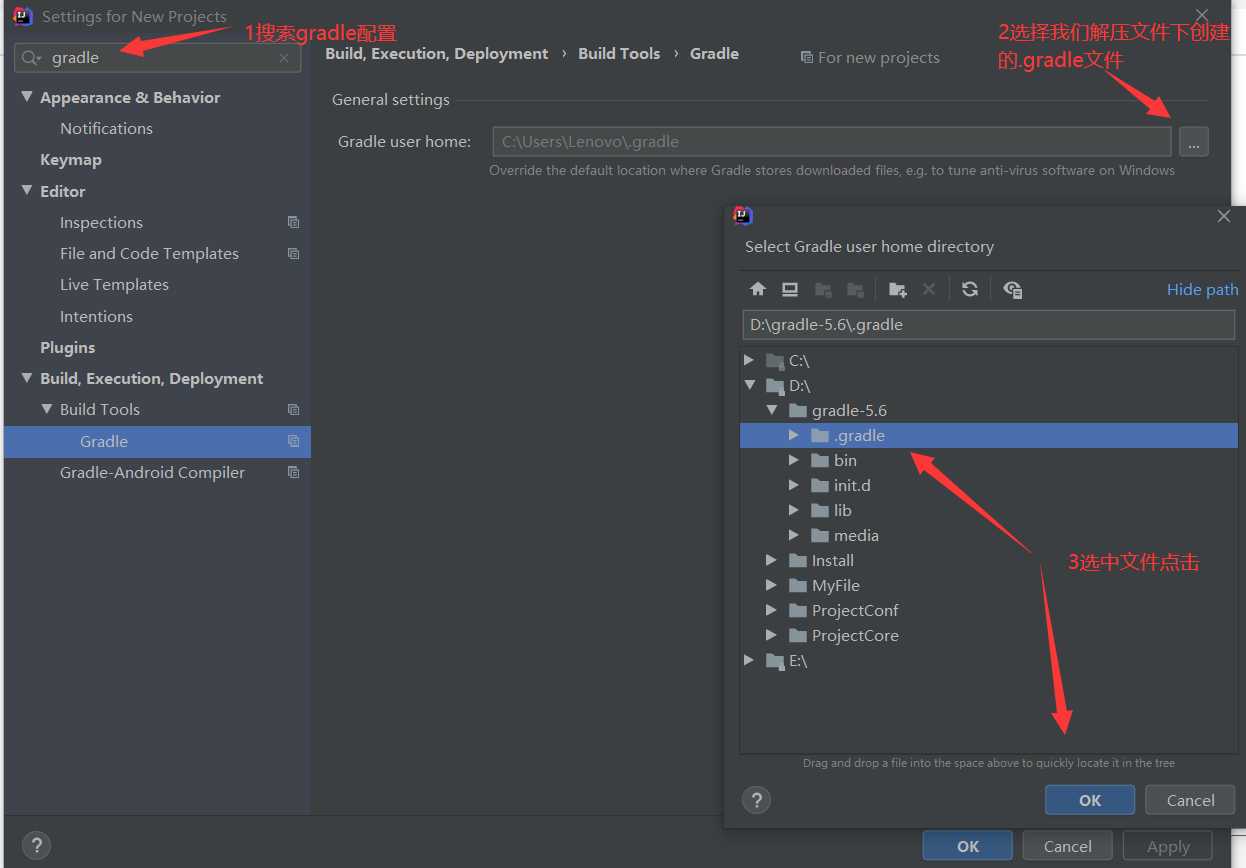The image size is (1246, 868).
Task: Open Intentions settings page
Action: (x=96, y=316)
